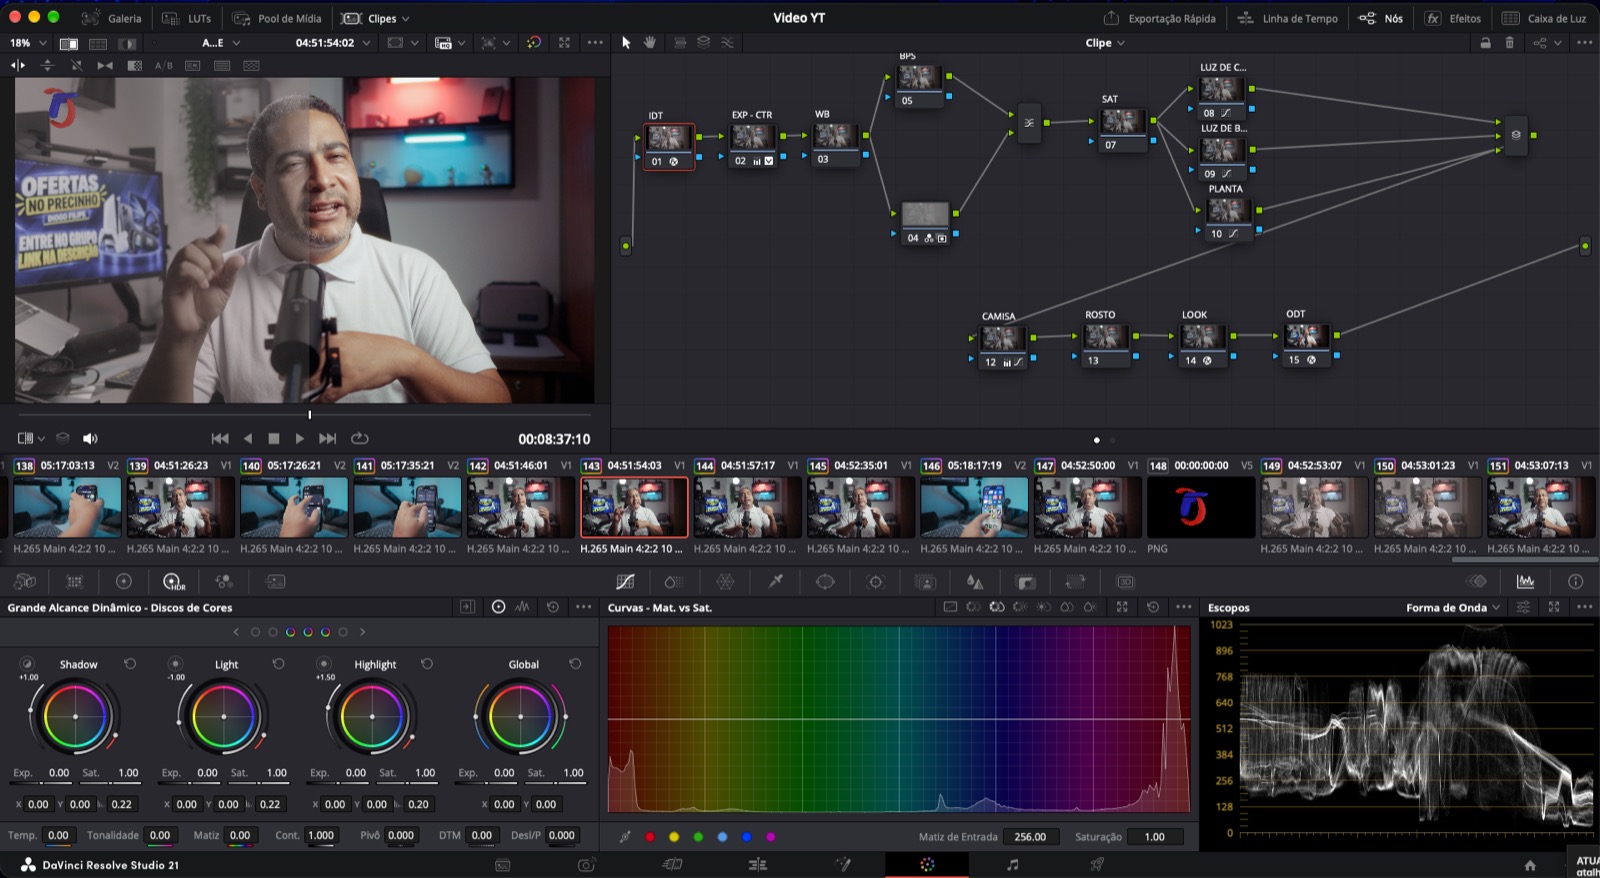Mute the viewer audio speaker

(x=90, y=438)
